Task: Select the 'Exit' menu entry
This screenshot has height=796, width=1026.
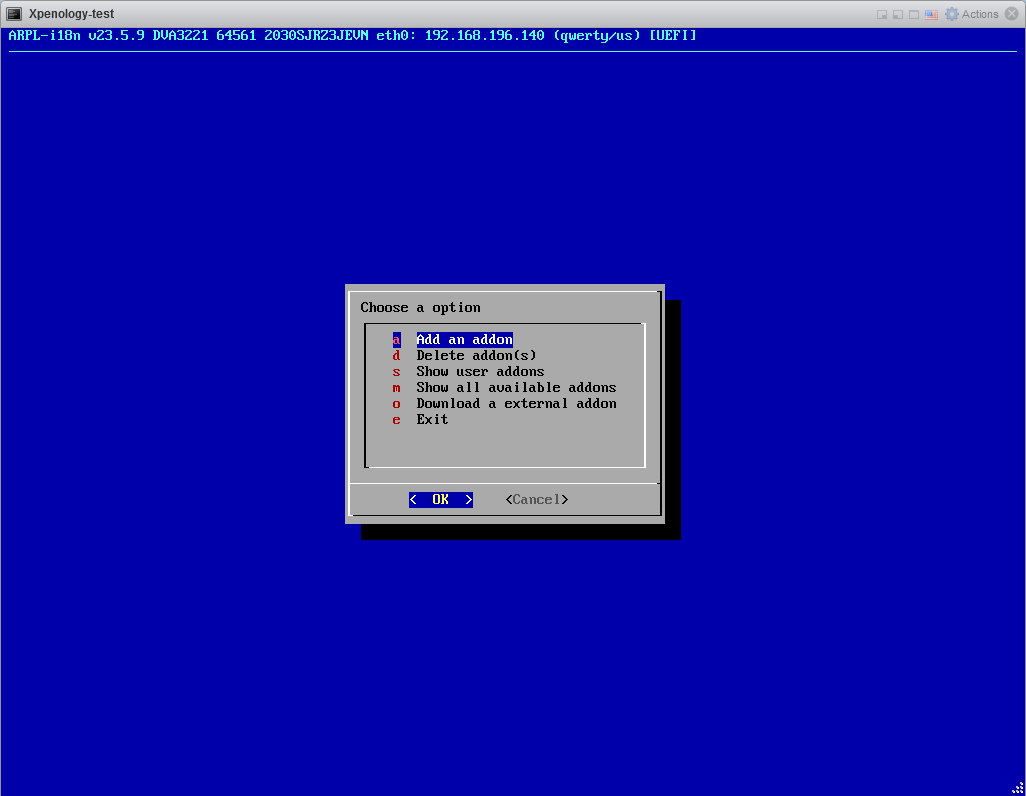Action: pos(432,420)
